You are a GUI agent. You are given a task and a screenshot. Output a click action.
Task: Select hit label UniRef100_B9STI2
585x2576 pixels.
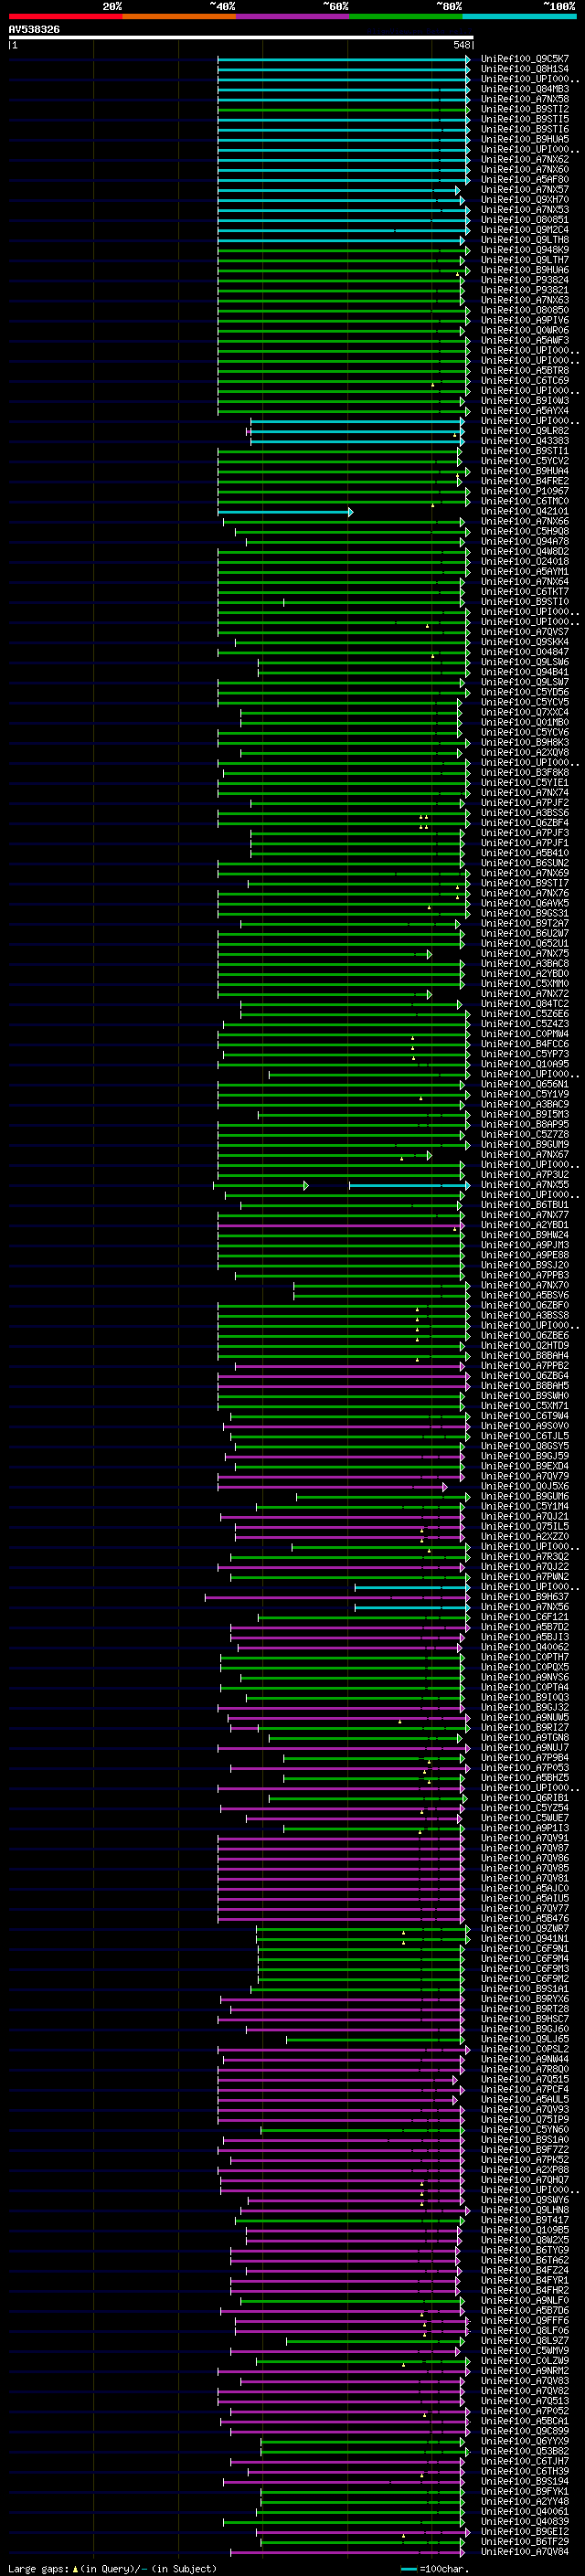(x=525, y=109)
